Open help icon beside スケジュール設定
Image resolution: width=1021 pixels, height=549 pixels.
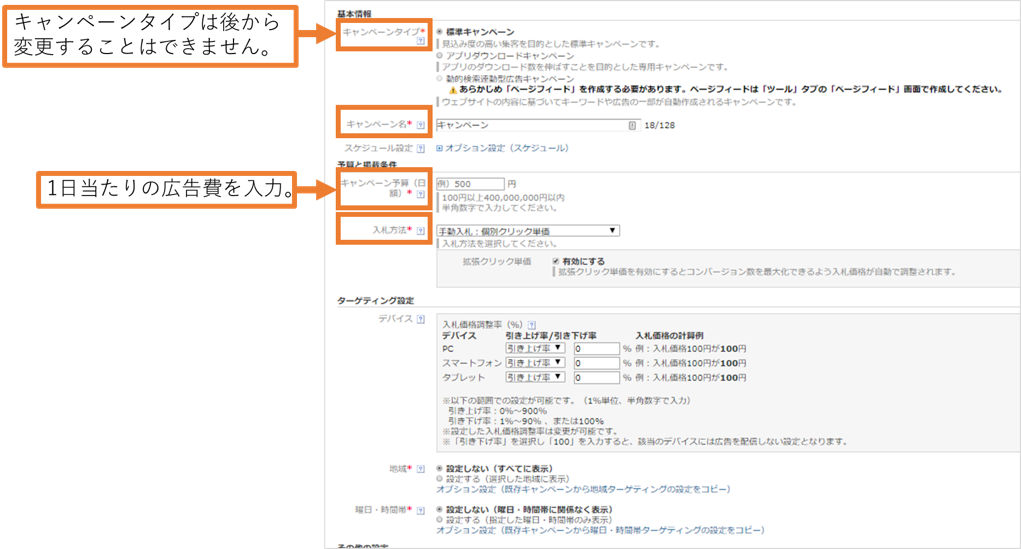(421, 148)
